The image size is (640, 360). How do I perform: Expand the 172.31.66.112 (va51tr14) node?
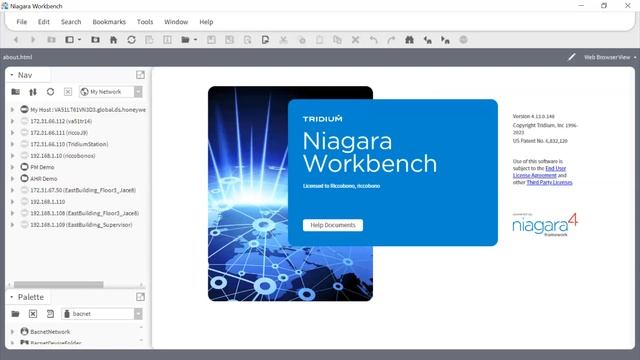click(x=12, y=121)
